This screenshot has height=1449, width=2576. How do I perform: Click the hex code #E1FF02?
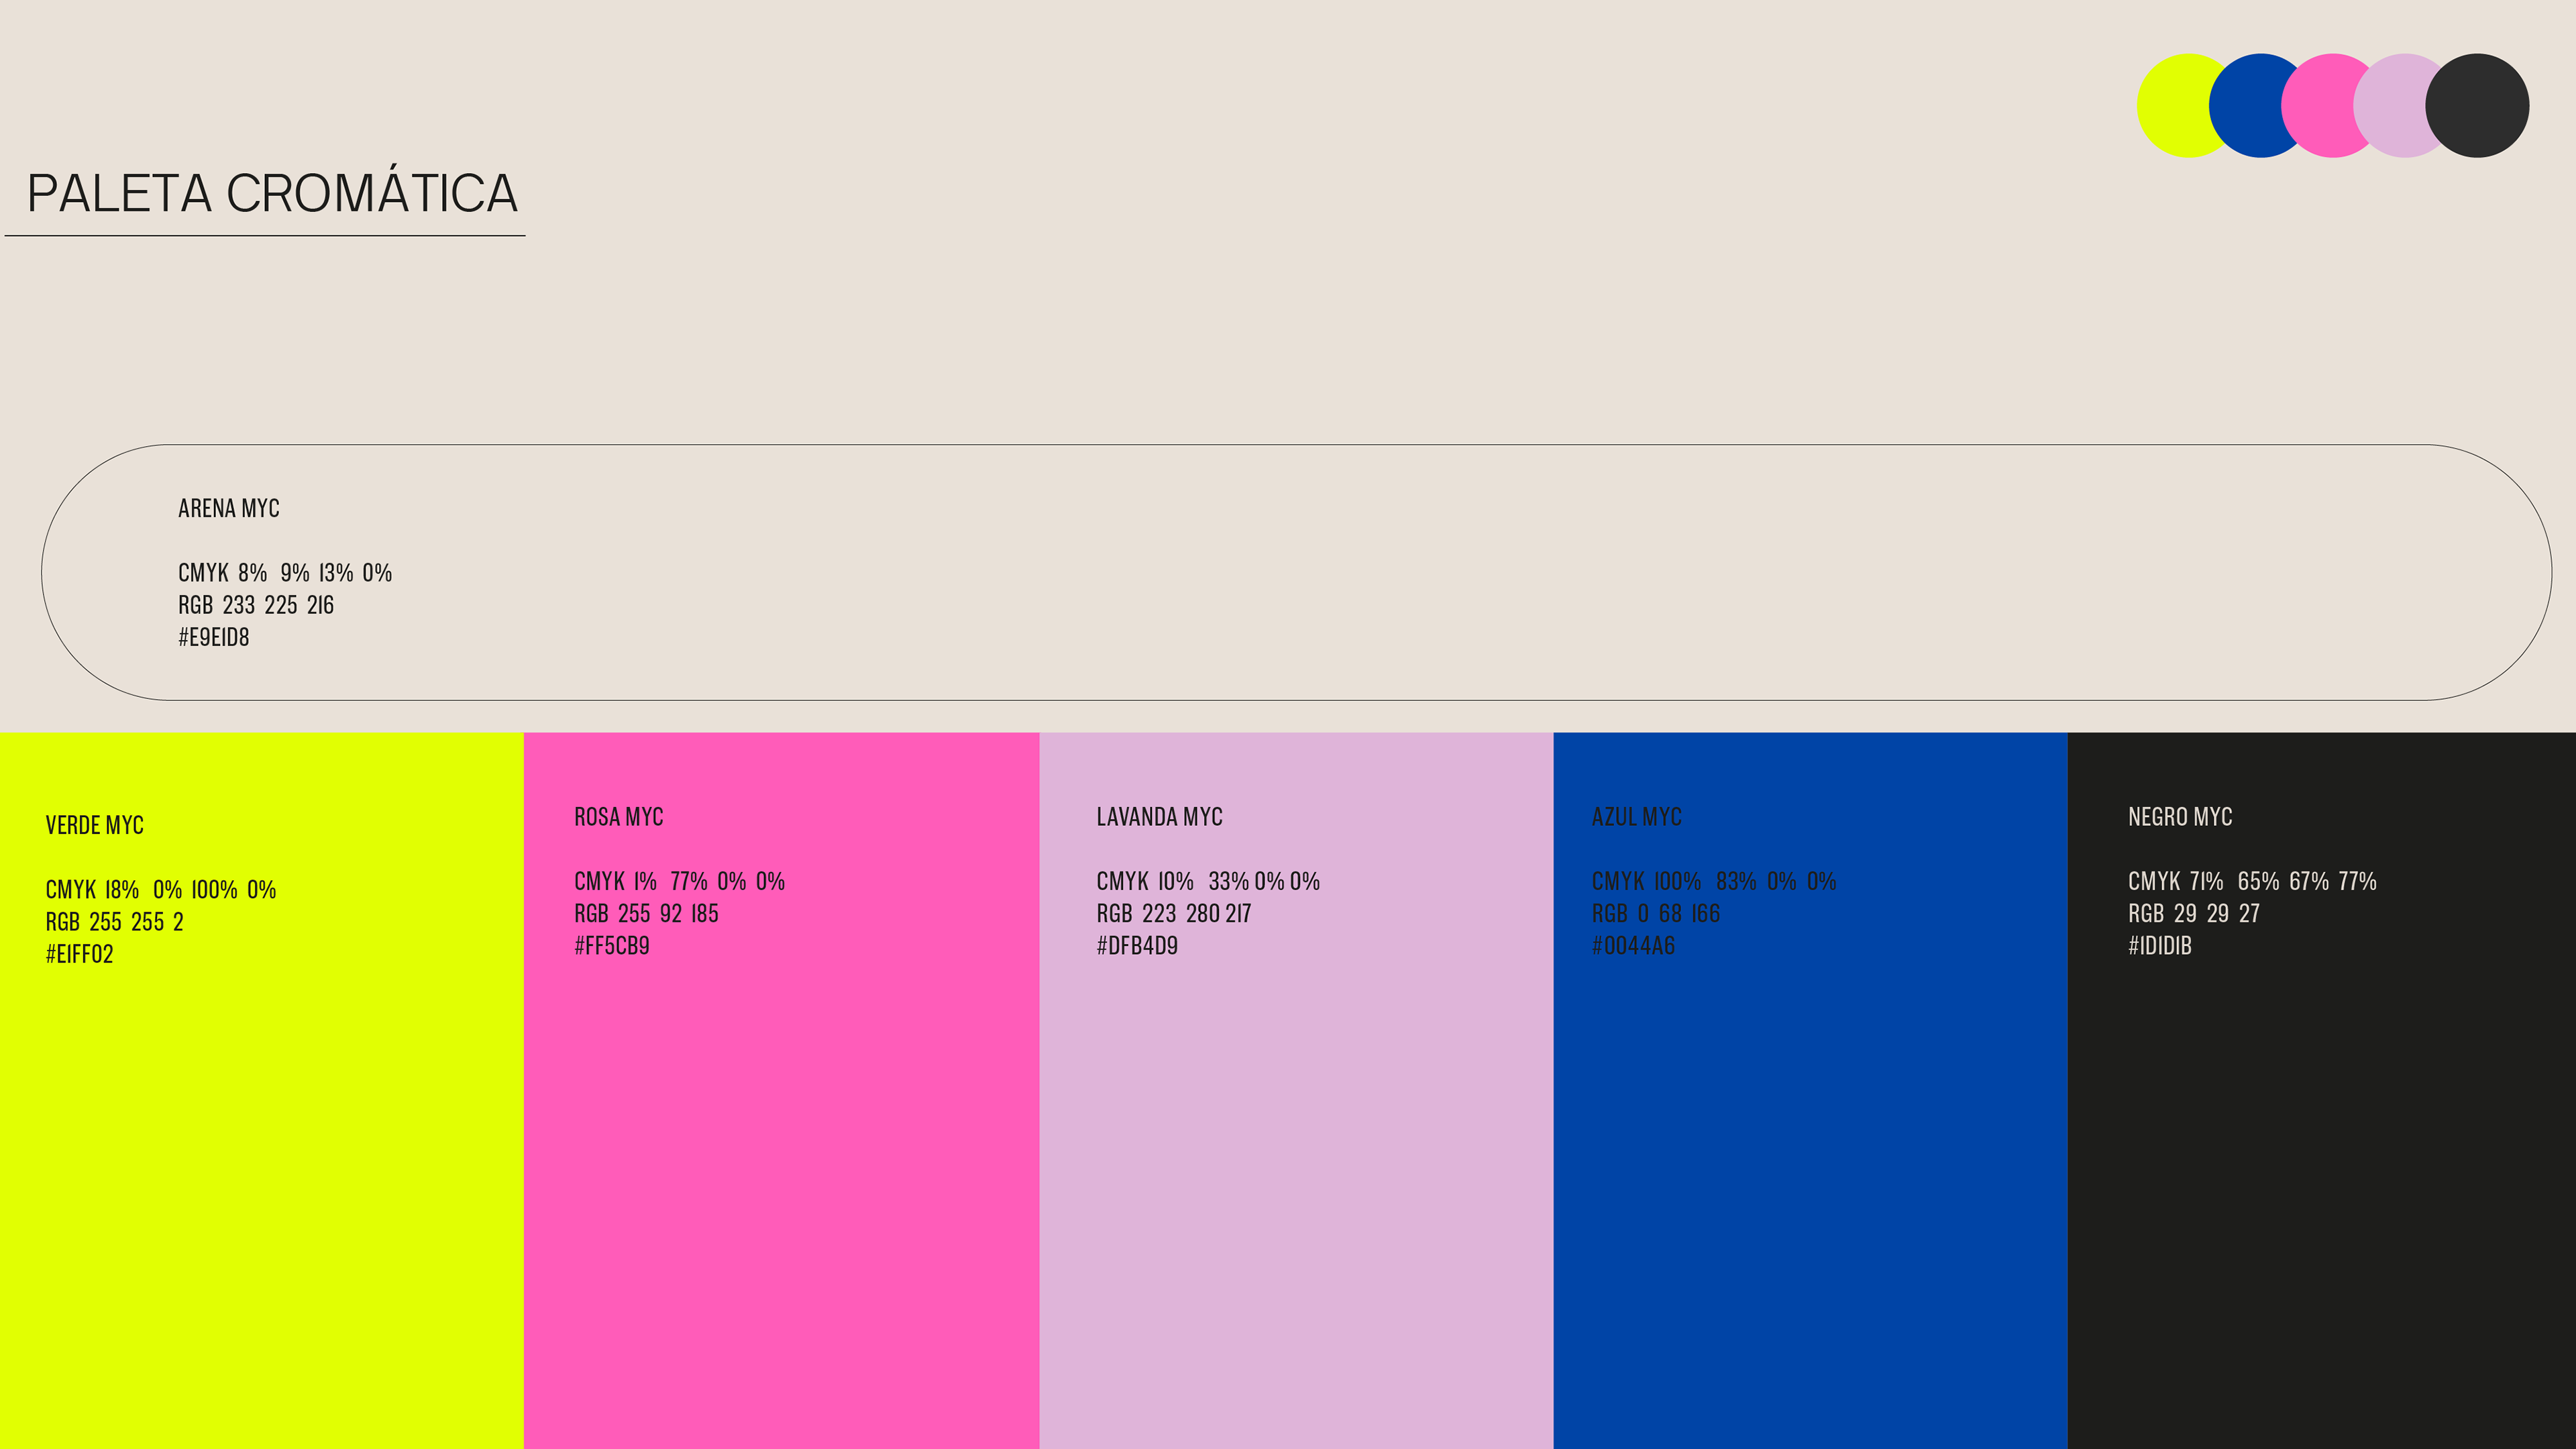point(80,953)
